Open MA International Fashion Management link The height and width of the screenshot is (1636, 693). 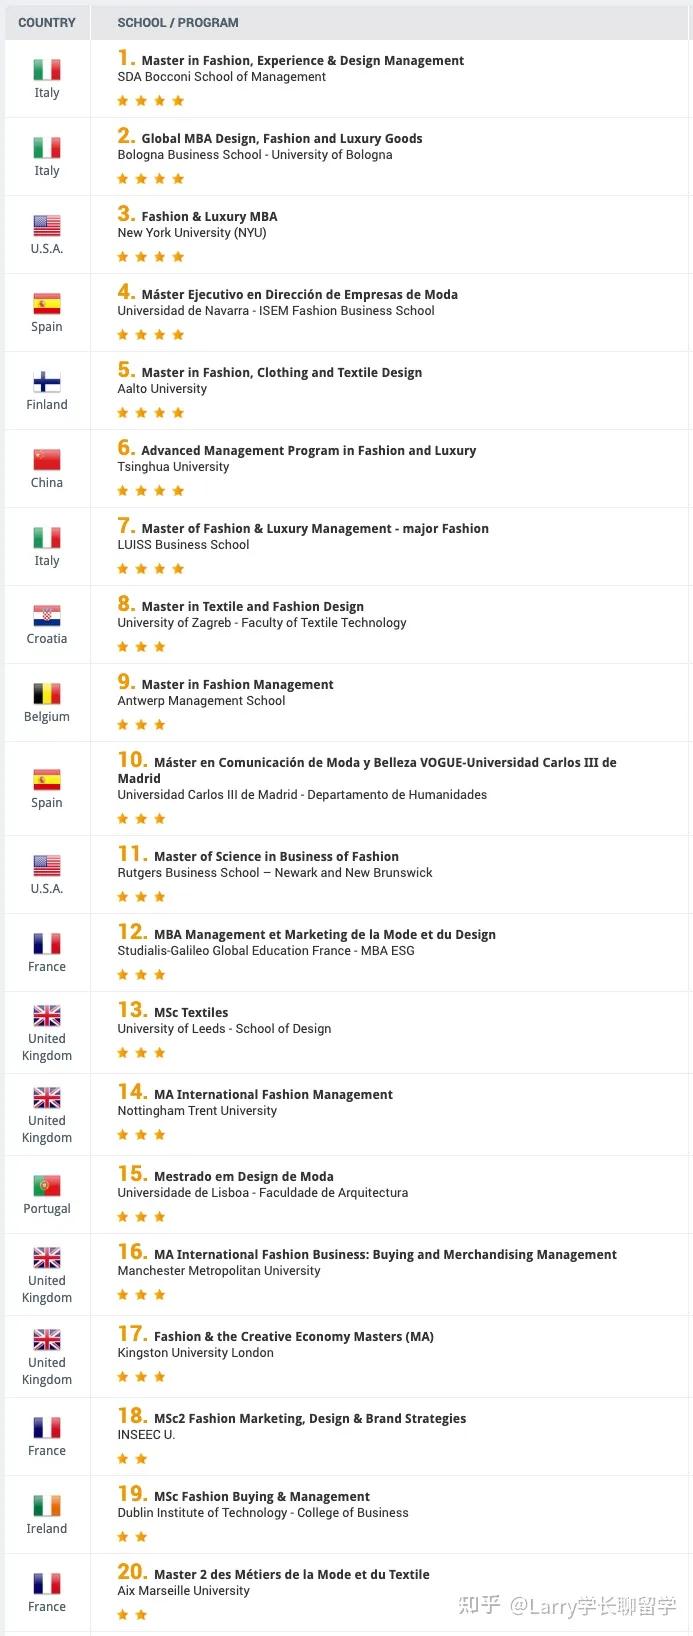273,1095
